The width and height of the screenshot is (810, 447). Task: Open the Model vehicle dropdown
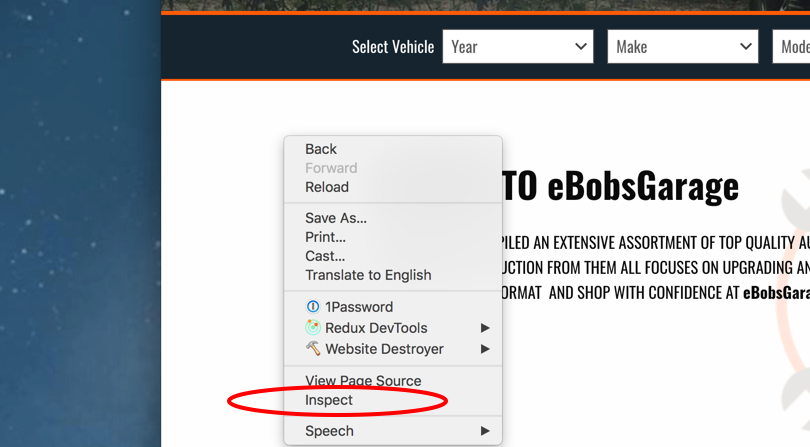[x=791, y=47]
